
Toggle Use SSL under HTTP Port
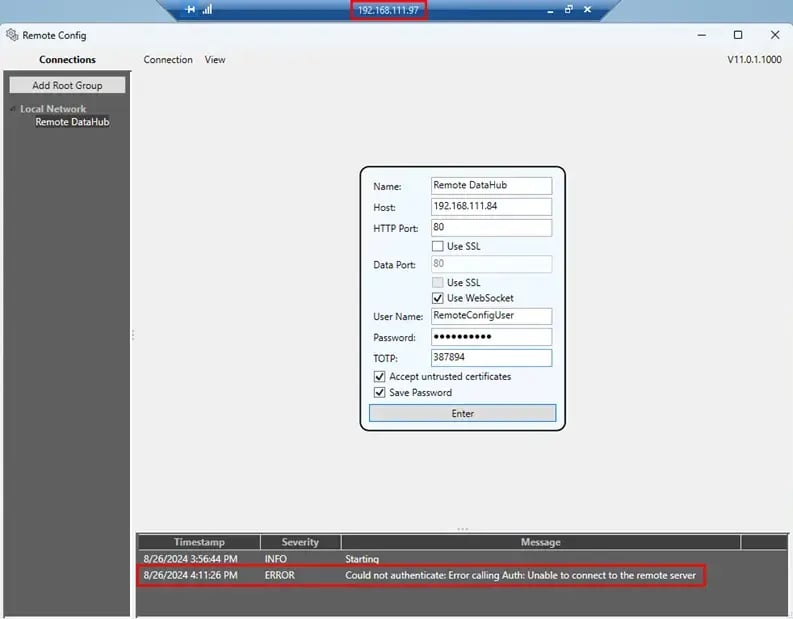(x=438, y=246)
